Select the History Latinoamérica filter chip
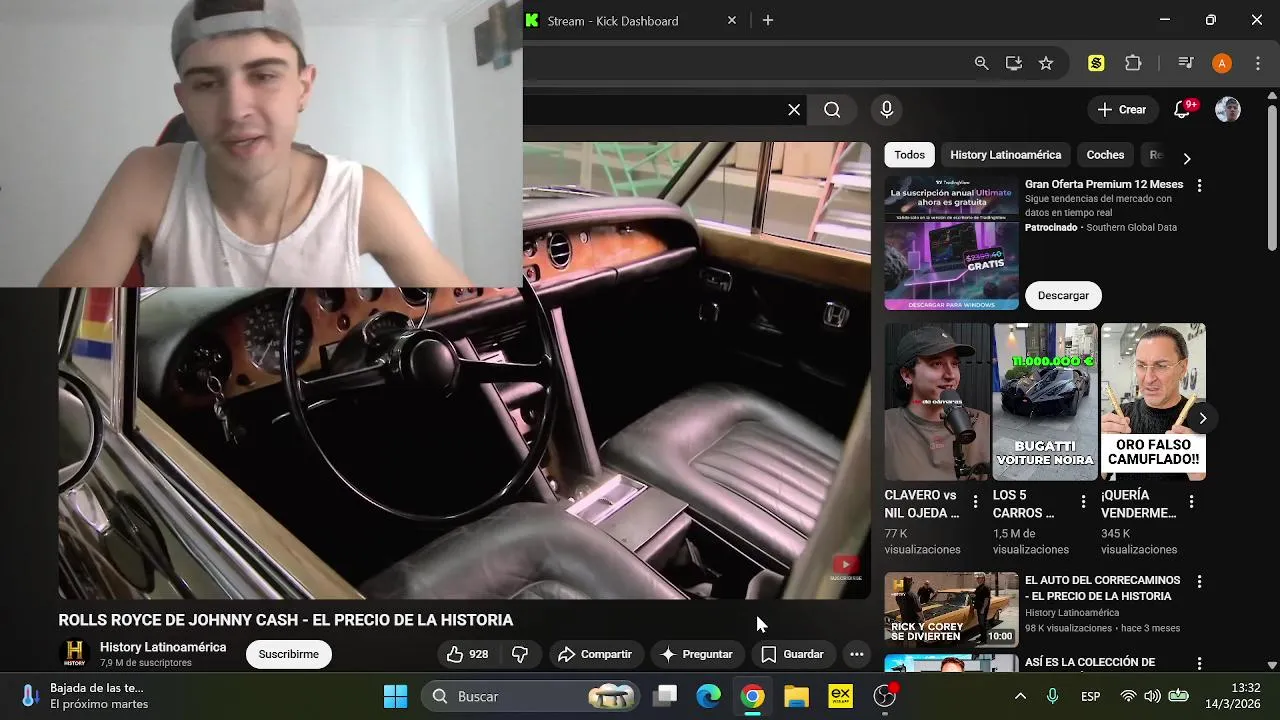The height and width of the screenshot is (720, 1280). click(1005, 155)
